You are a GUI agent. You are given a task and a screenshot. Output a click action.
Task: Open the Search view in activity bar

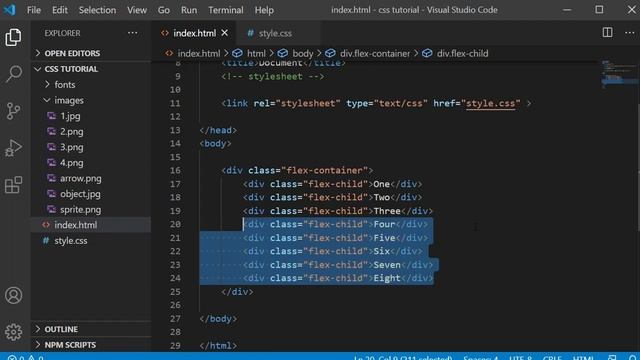(x=13, y=74)
